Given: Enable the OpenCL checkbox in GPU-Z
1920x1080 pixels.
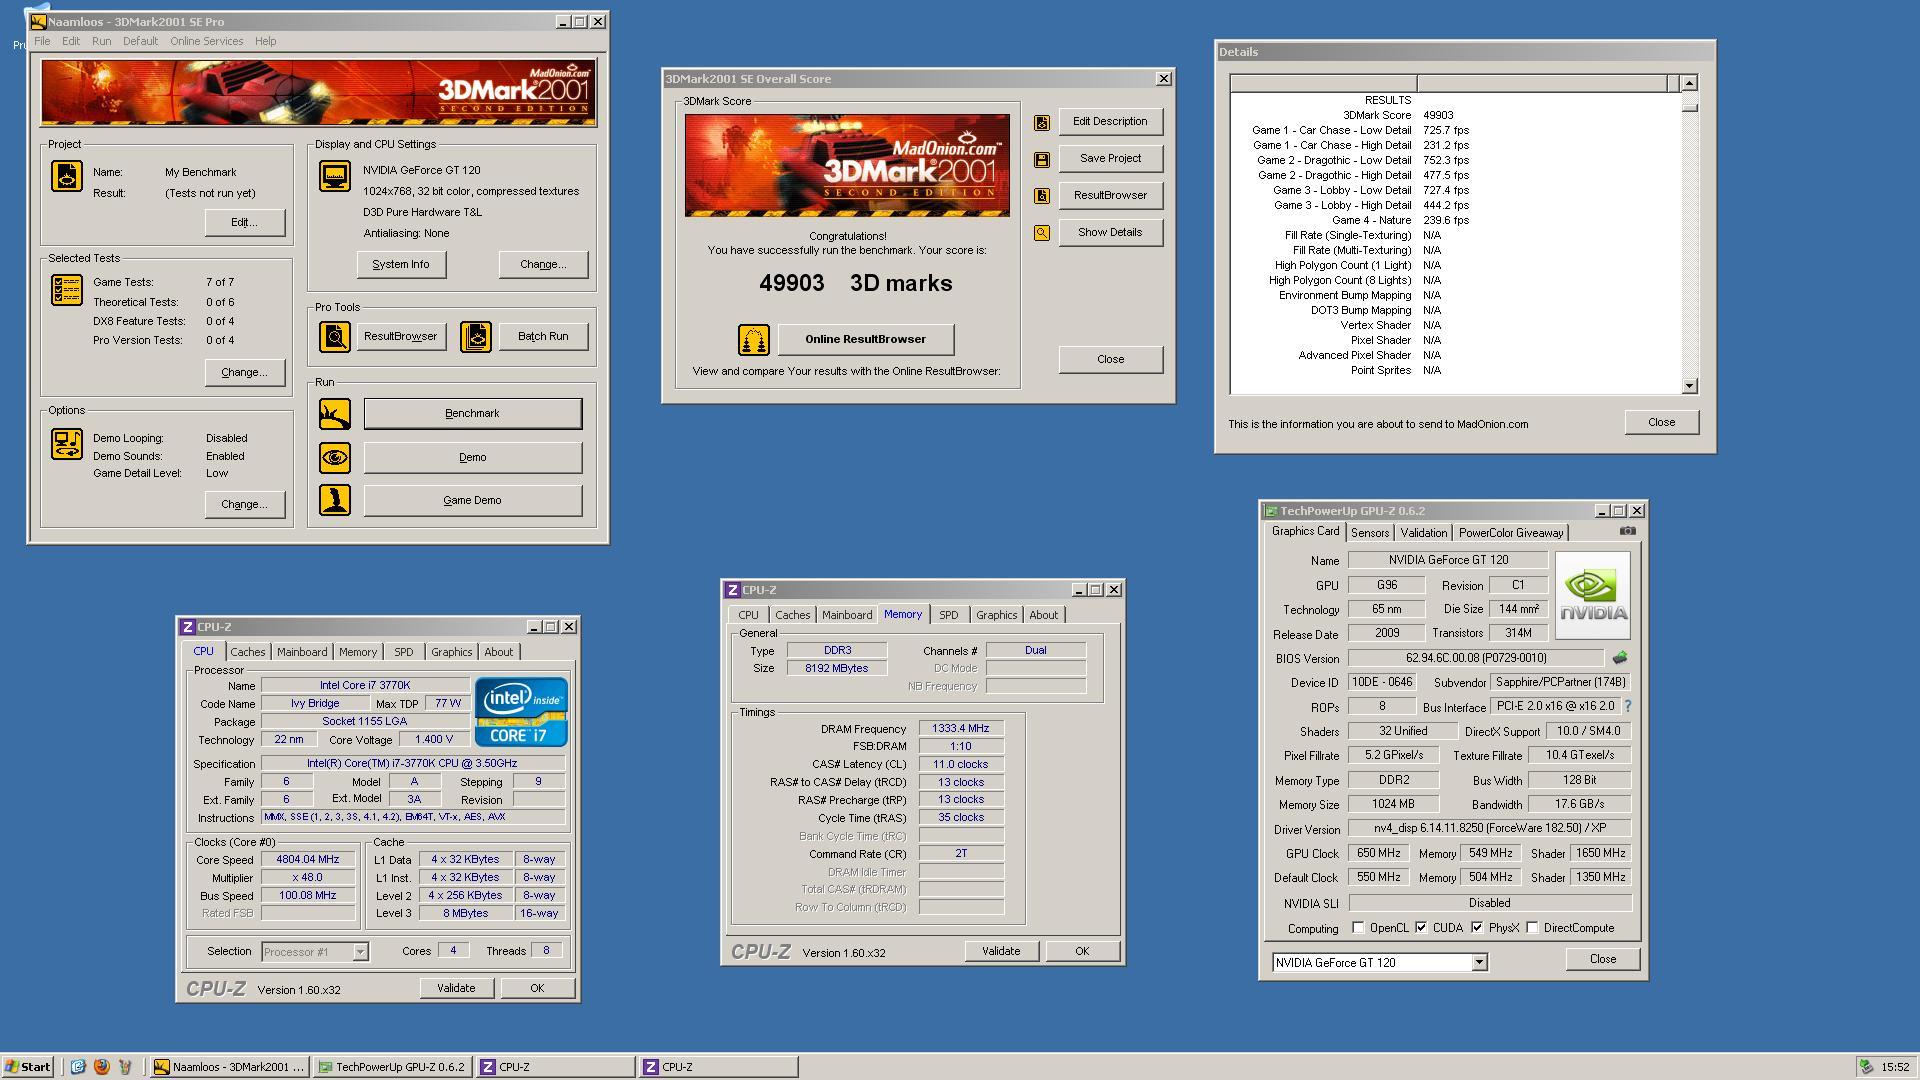Looking at the screenshot, I should tap(1358, 928).
